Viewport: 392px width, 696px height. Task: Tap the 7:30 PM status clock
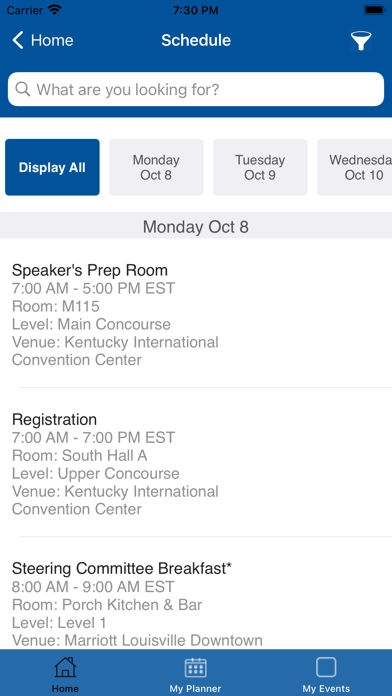coord(196,10)
